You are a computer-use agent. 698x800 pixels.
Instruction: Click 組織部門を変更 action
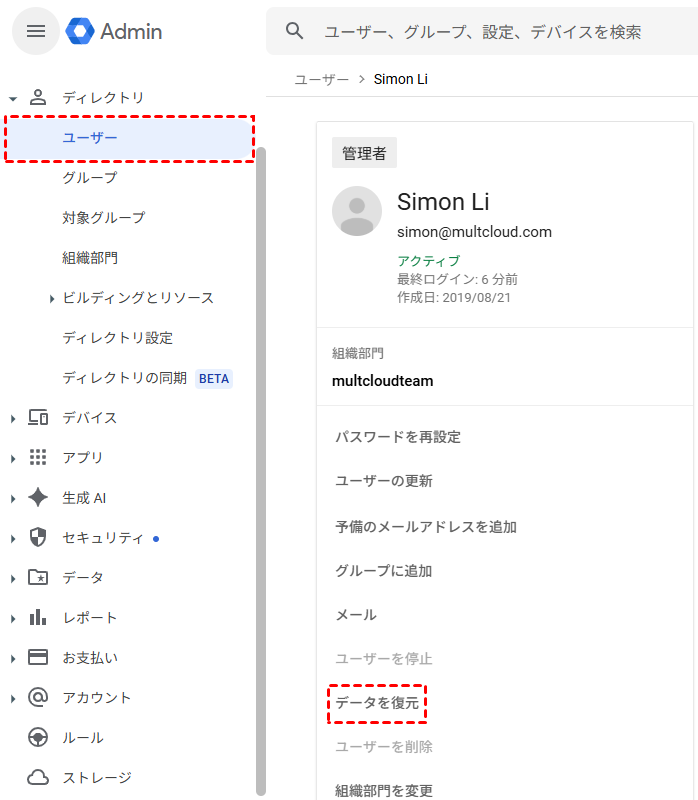(384, 790)
